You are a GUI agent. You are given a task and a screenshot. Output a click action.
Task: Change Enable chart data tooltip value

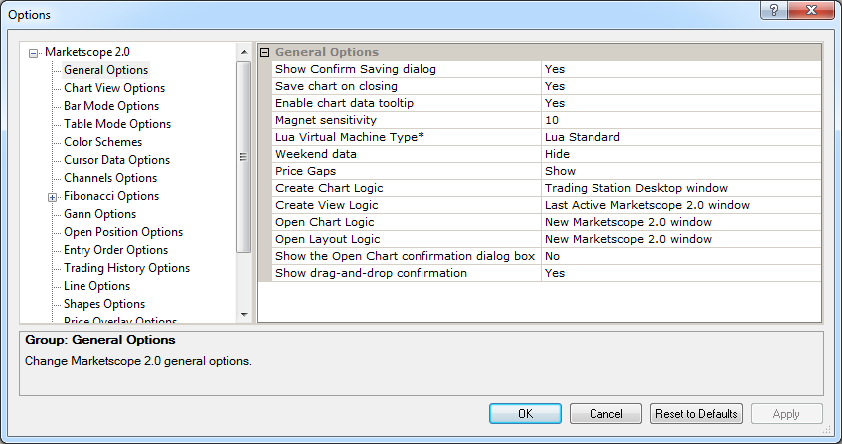pos(680,103)
